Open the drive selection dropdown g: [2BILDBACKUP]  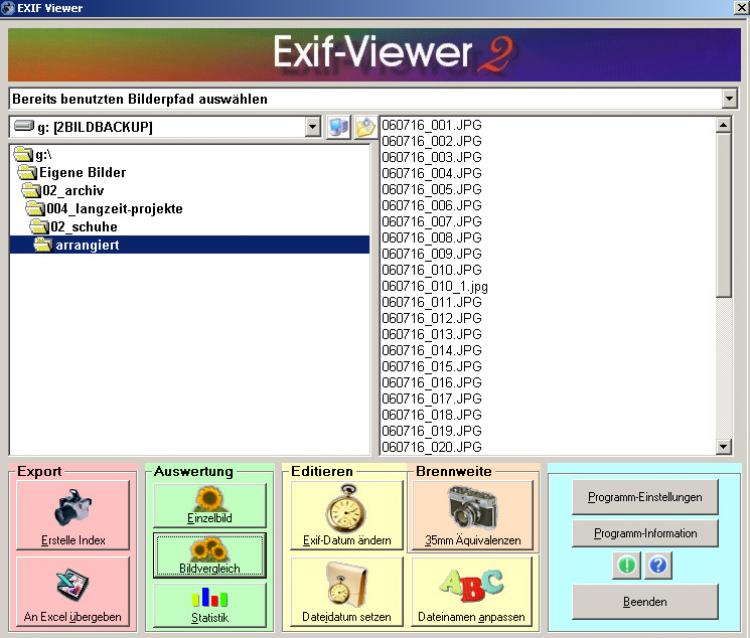(x=312, y=128)
